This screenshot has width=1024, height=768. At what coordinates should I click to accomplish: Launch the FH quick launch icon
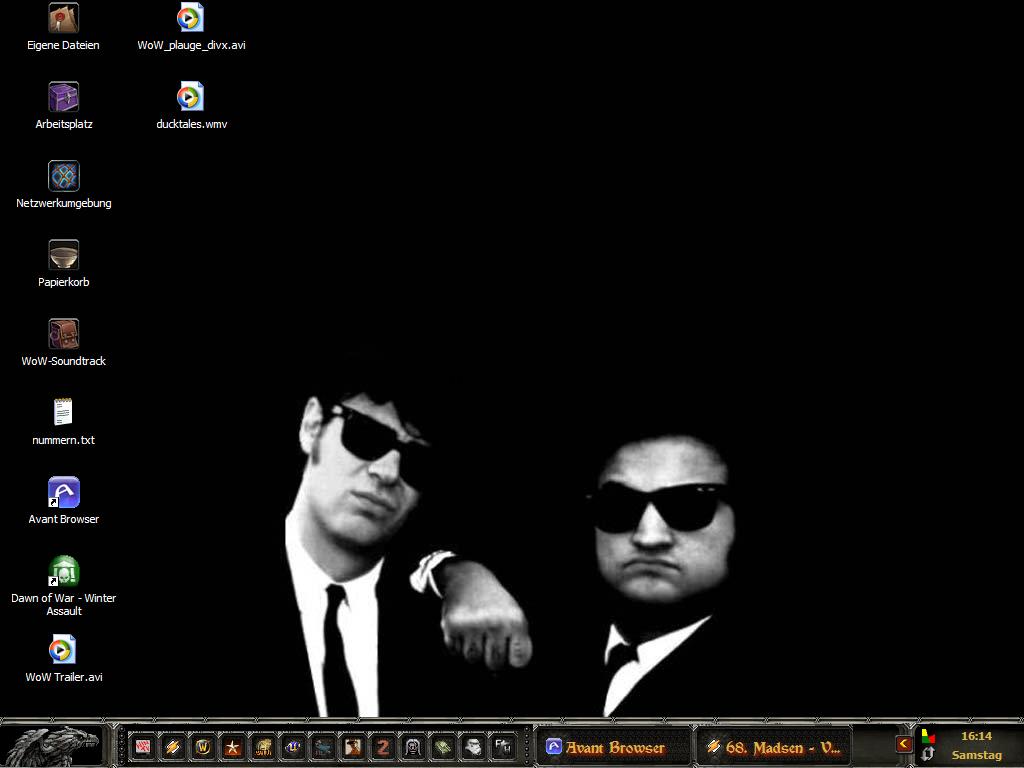(504, 746)
